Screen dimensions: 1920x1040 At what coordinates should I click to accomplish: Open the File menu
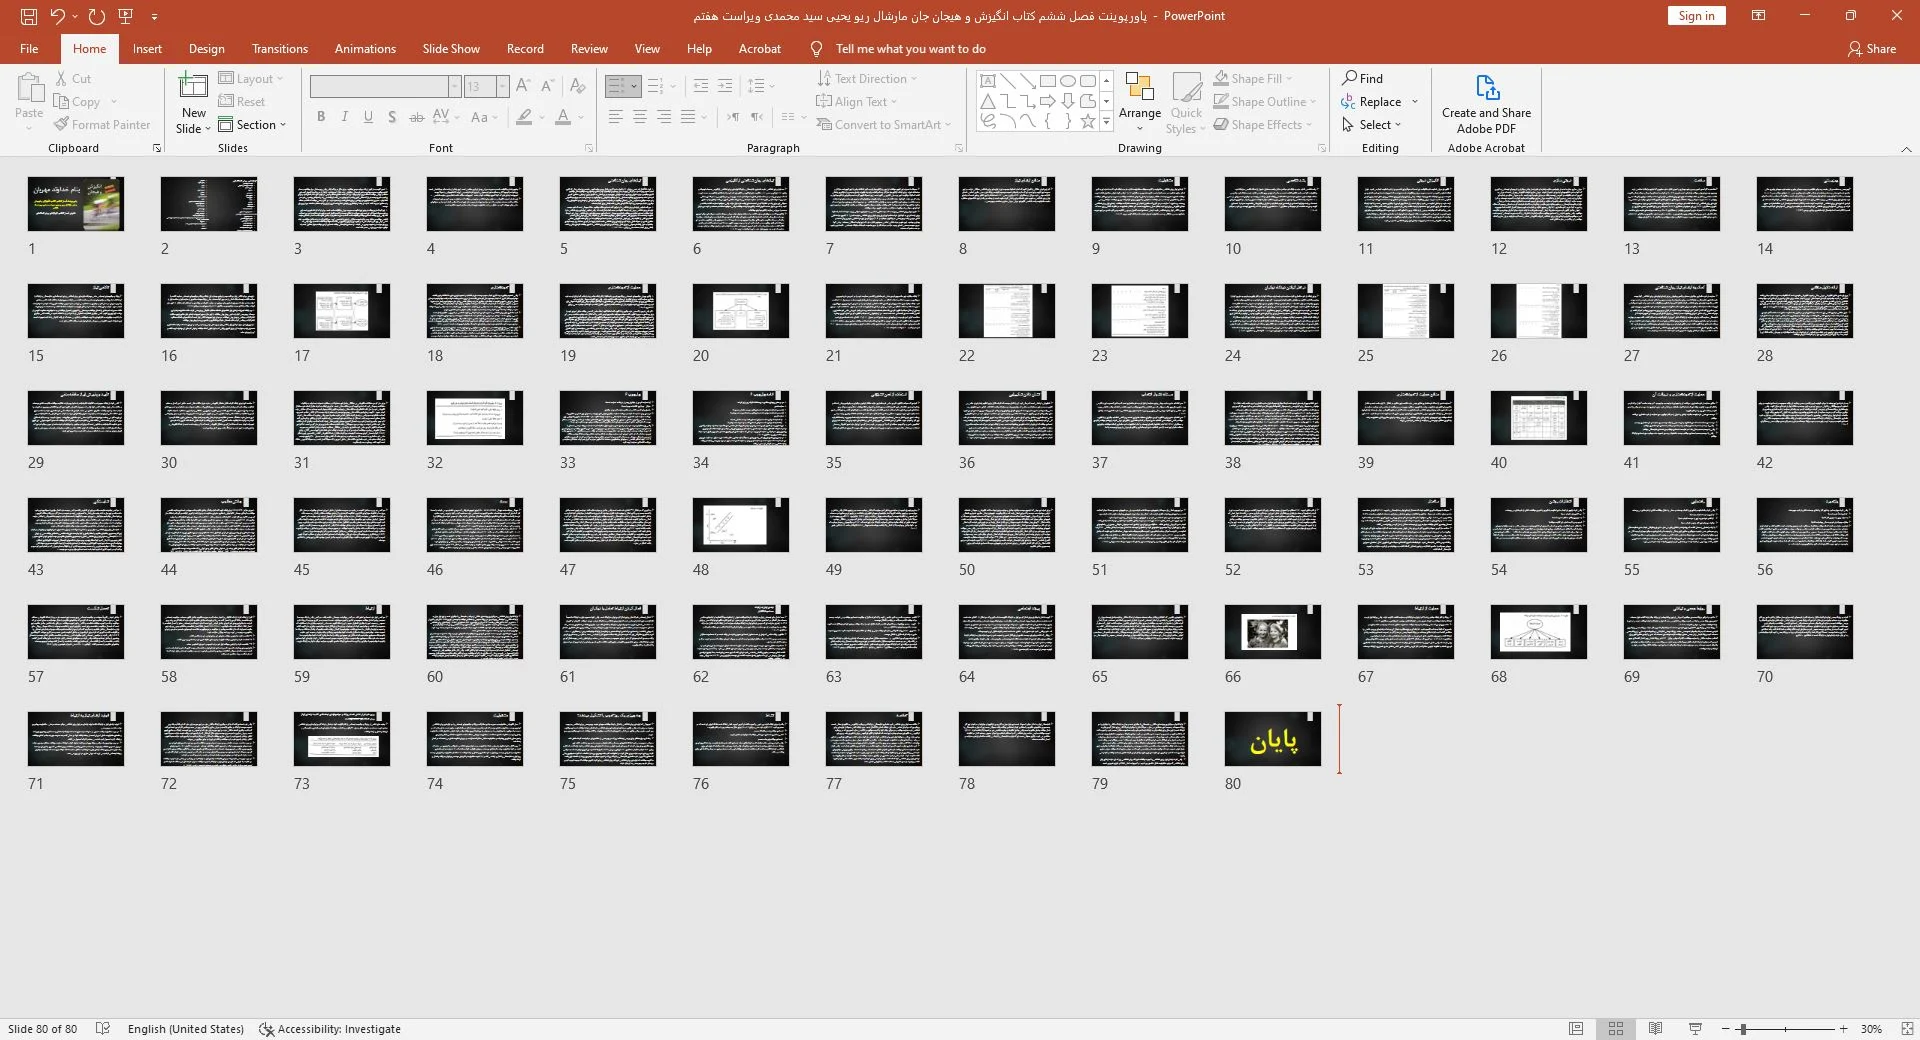coord(29,49)
